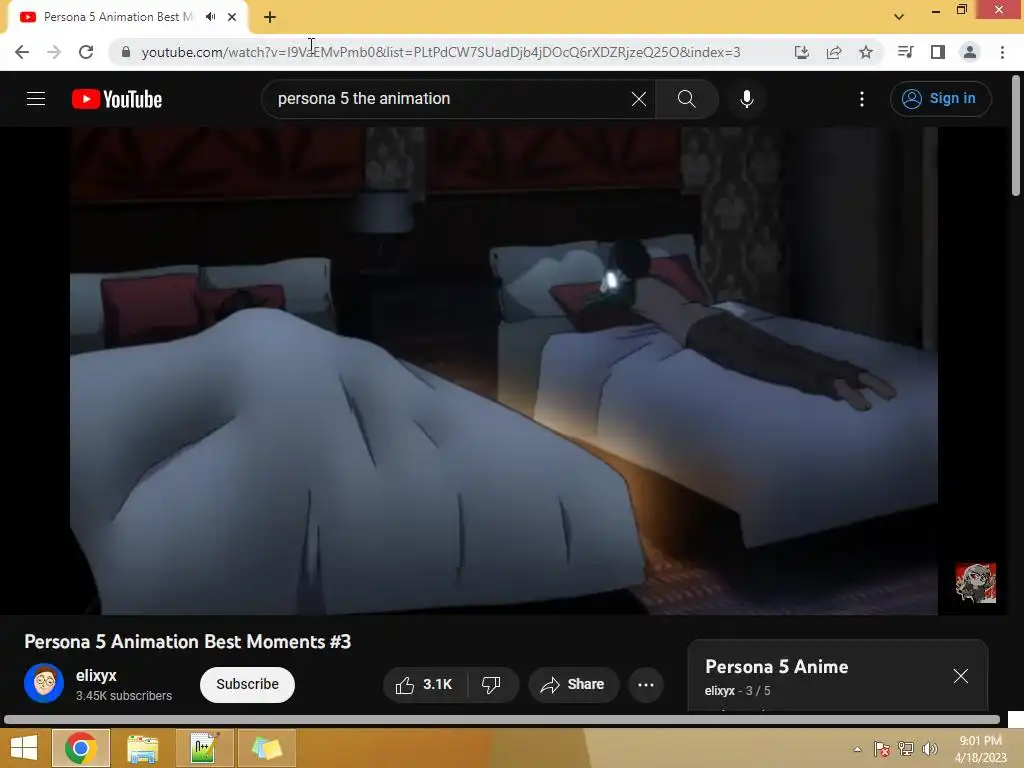Open system volume tray icon
This screenshot has height=768, width=1024.
coord(929,749)
